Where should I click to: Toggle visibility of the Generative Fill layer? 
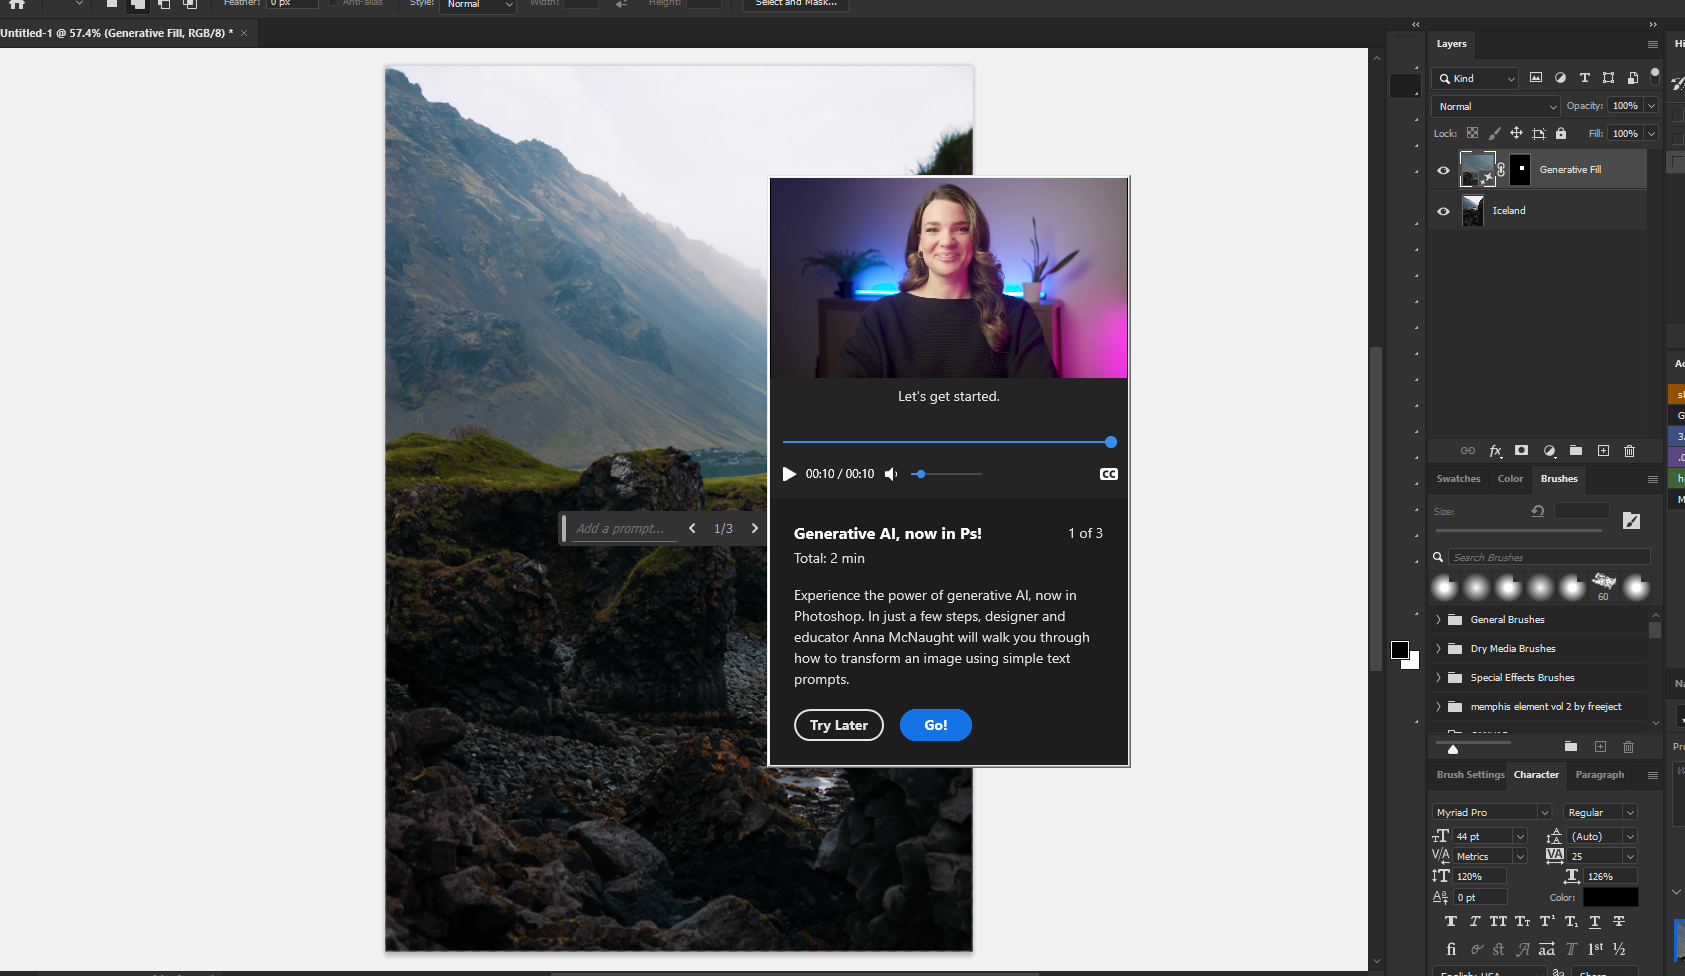1443,170
